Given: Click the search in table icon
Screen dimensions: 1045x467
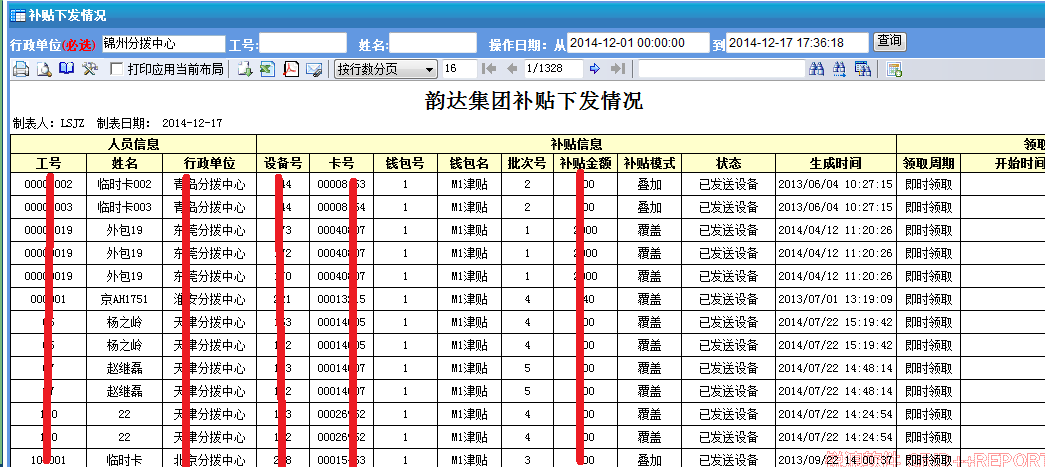Looking at the screenshot, I should point(862,69).
